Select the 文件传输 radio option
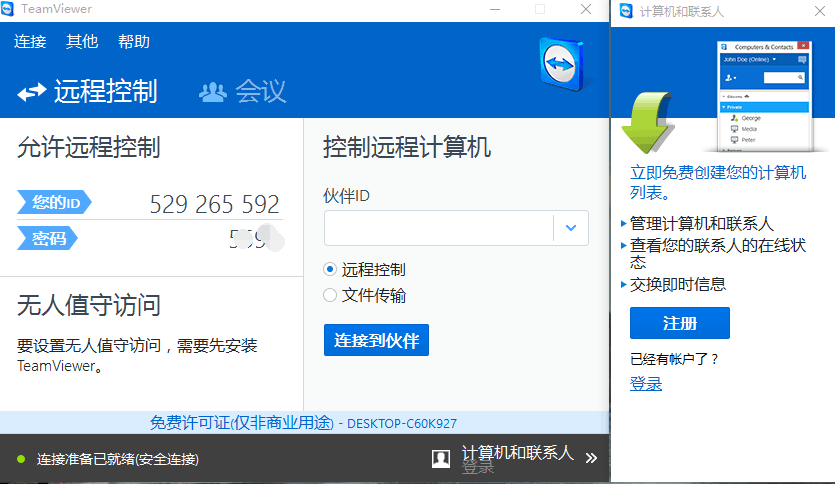 pos(331,295)
